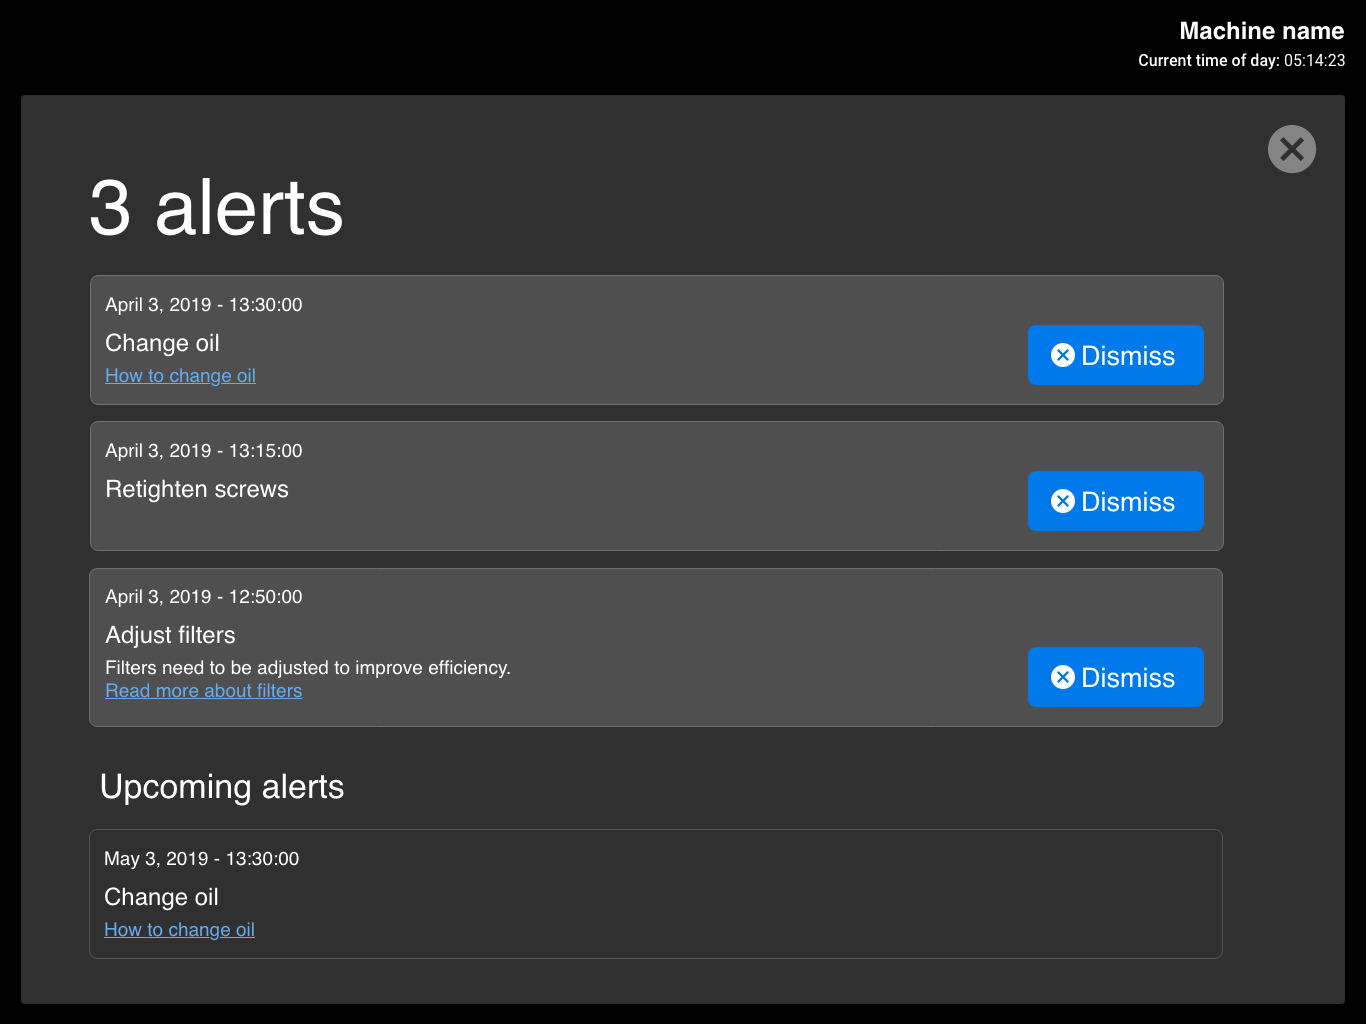Click the '3 alerts' heading
Screen dimensions: 1366x1024
(216, 208)
